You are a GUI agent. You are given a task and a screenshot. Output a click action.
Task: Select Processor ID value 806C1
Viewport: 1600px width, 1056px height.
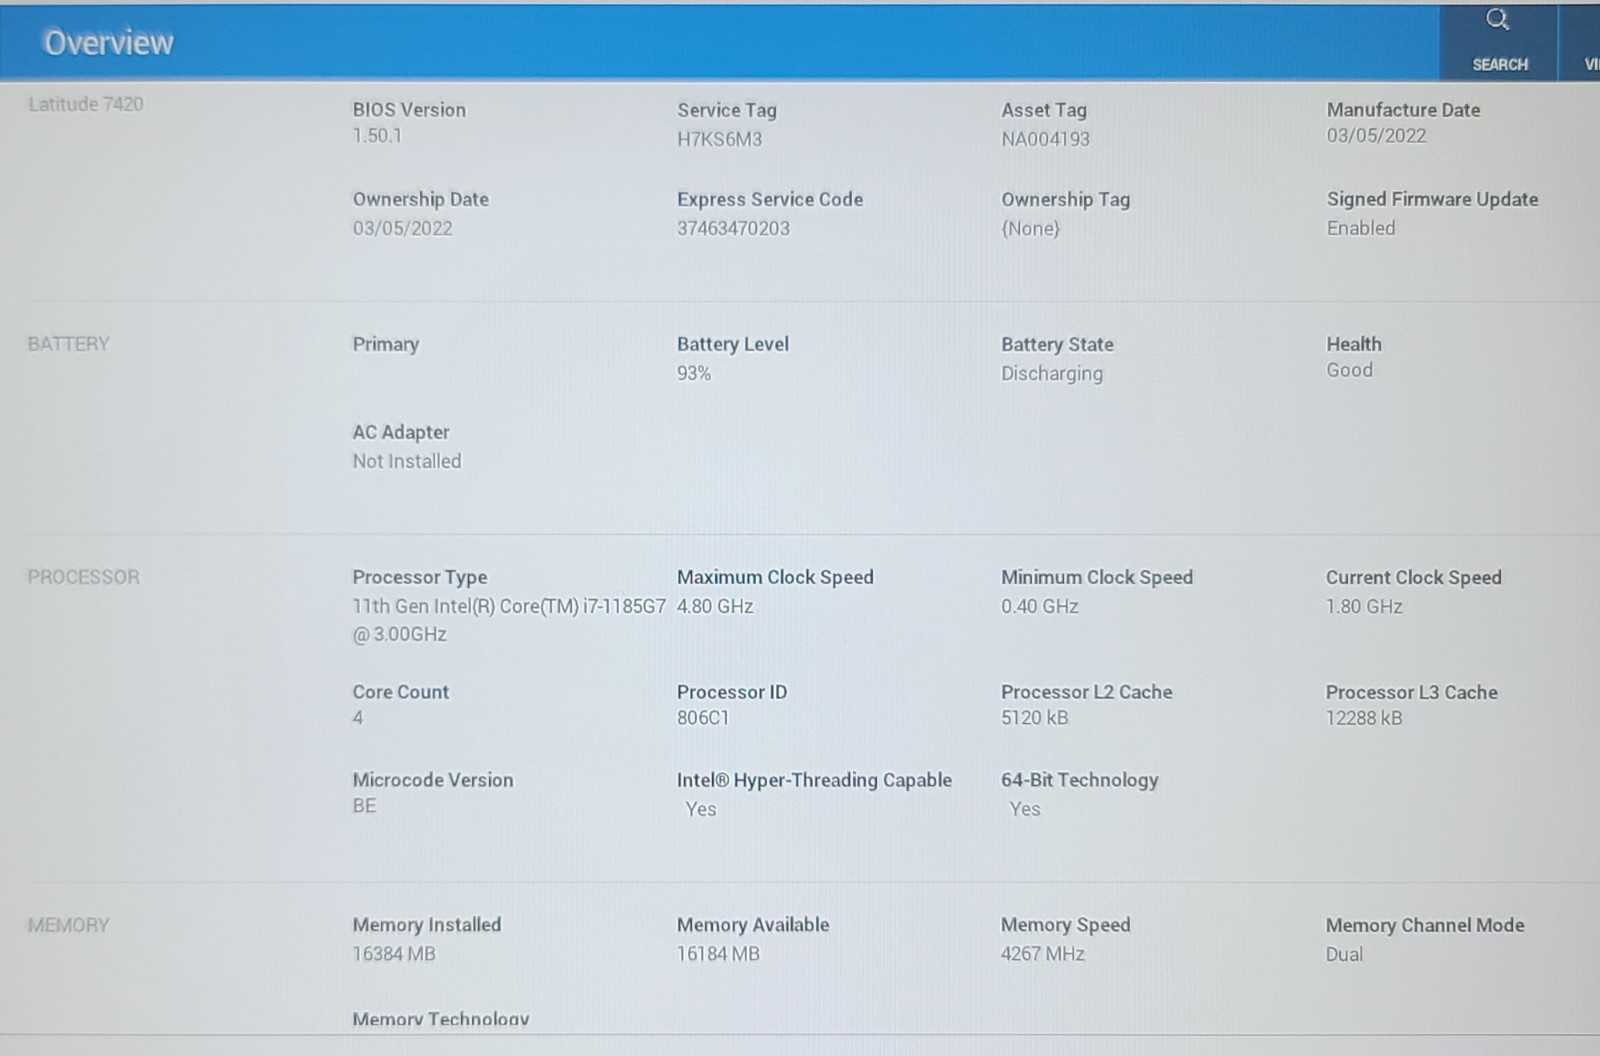click(x=703, y=718)
